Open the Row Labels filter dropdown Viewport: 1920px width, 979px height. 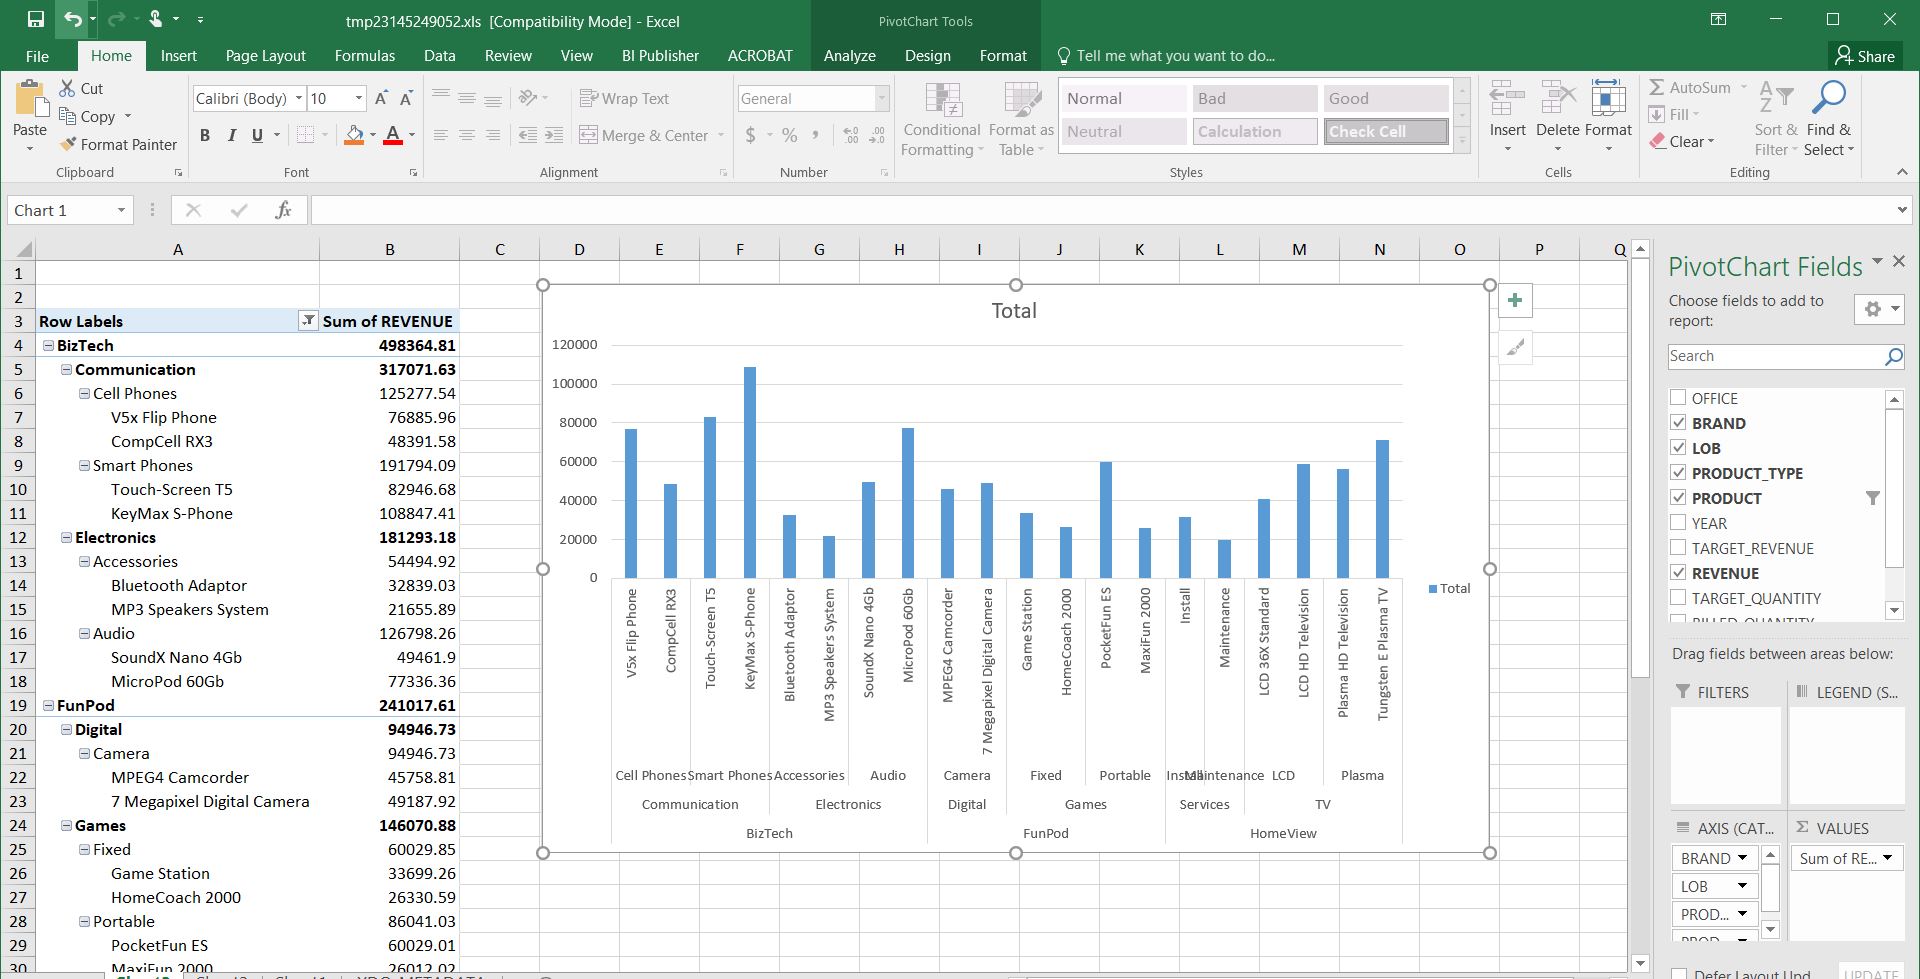(308, 321)
